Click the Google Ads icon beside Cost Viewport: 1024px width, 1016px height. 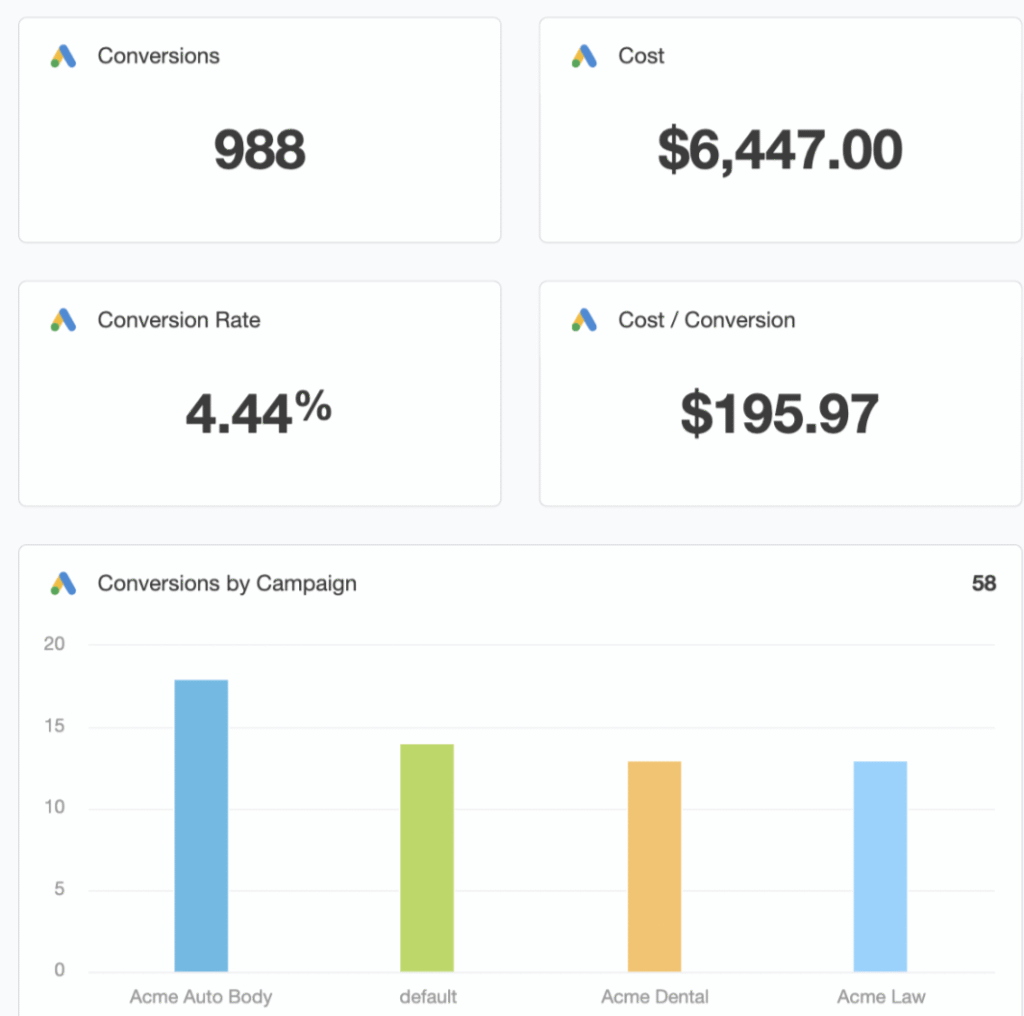point(584,57)
